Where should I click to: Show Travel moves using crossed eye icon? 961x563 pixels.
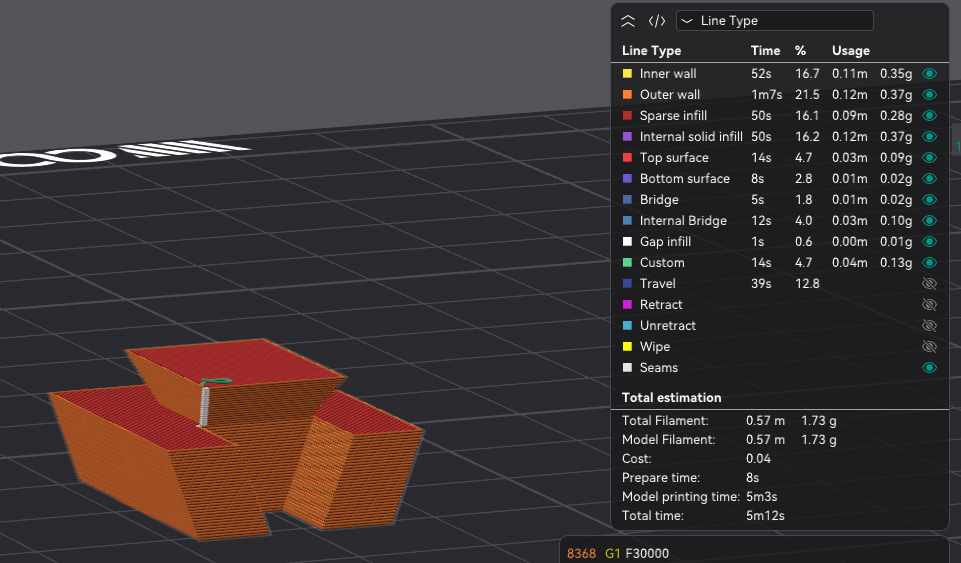pyautogui.click(x=929, y=284)
